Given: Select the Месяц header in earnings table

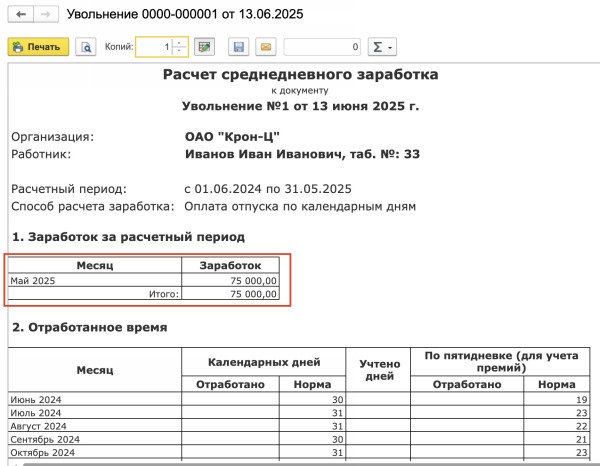Looking at the screenshot, I should click(x=94, y=265).
